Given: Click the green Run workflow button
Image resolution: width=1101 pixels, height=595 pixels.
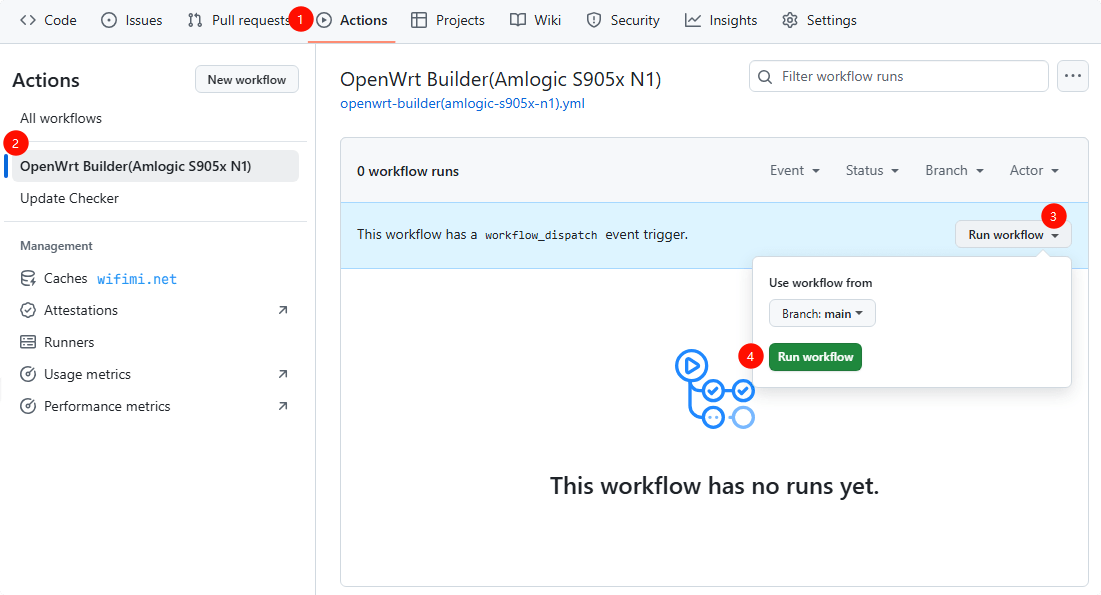Looking at the screenshot, I should tap(815, 357).
